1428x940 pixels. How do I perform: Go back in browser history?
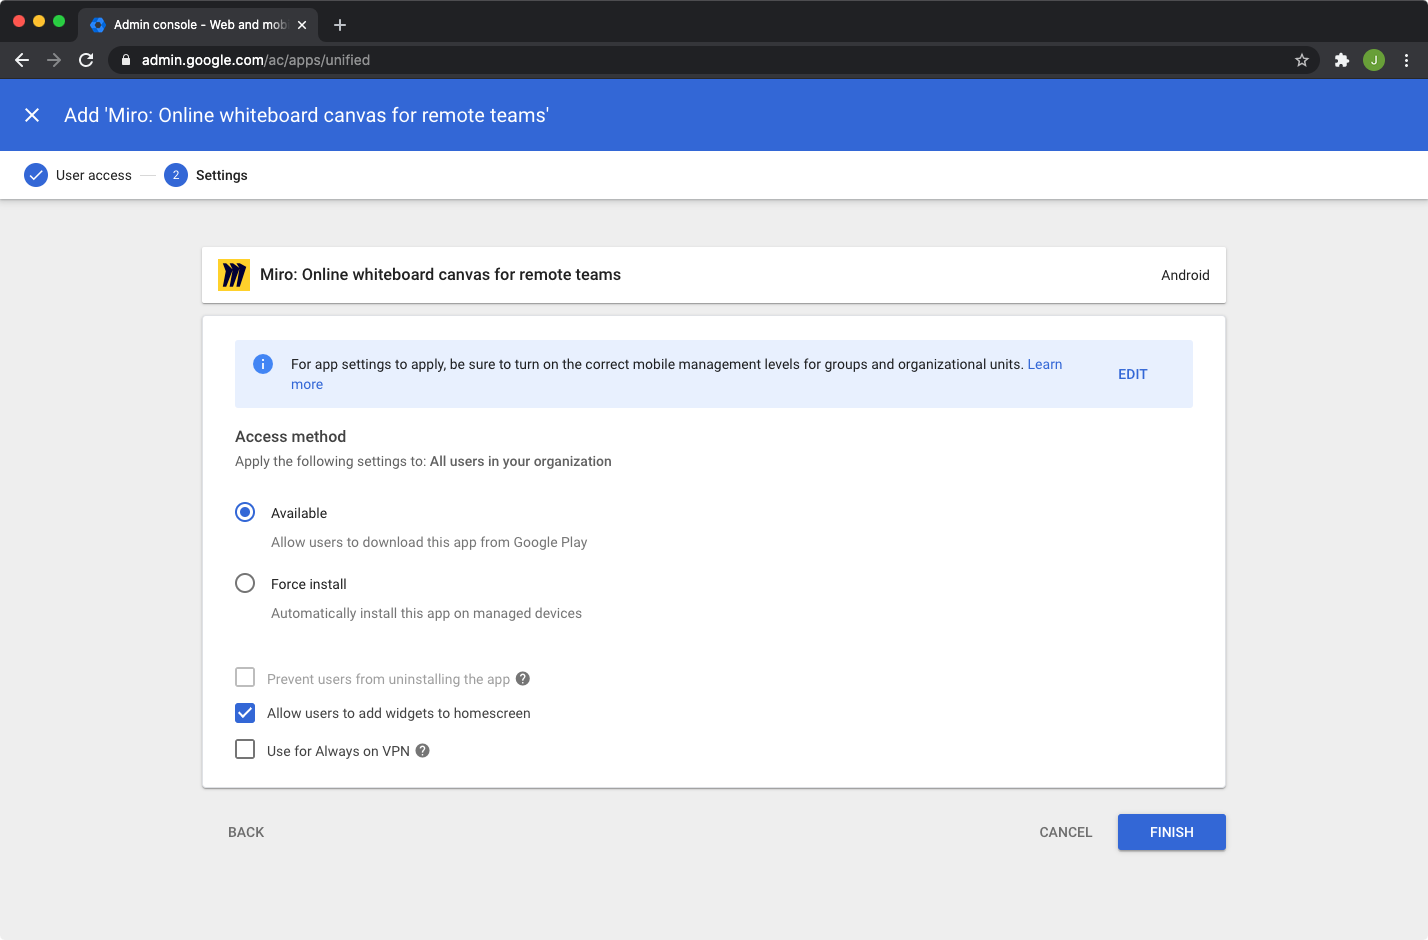[x=22, y=60]
